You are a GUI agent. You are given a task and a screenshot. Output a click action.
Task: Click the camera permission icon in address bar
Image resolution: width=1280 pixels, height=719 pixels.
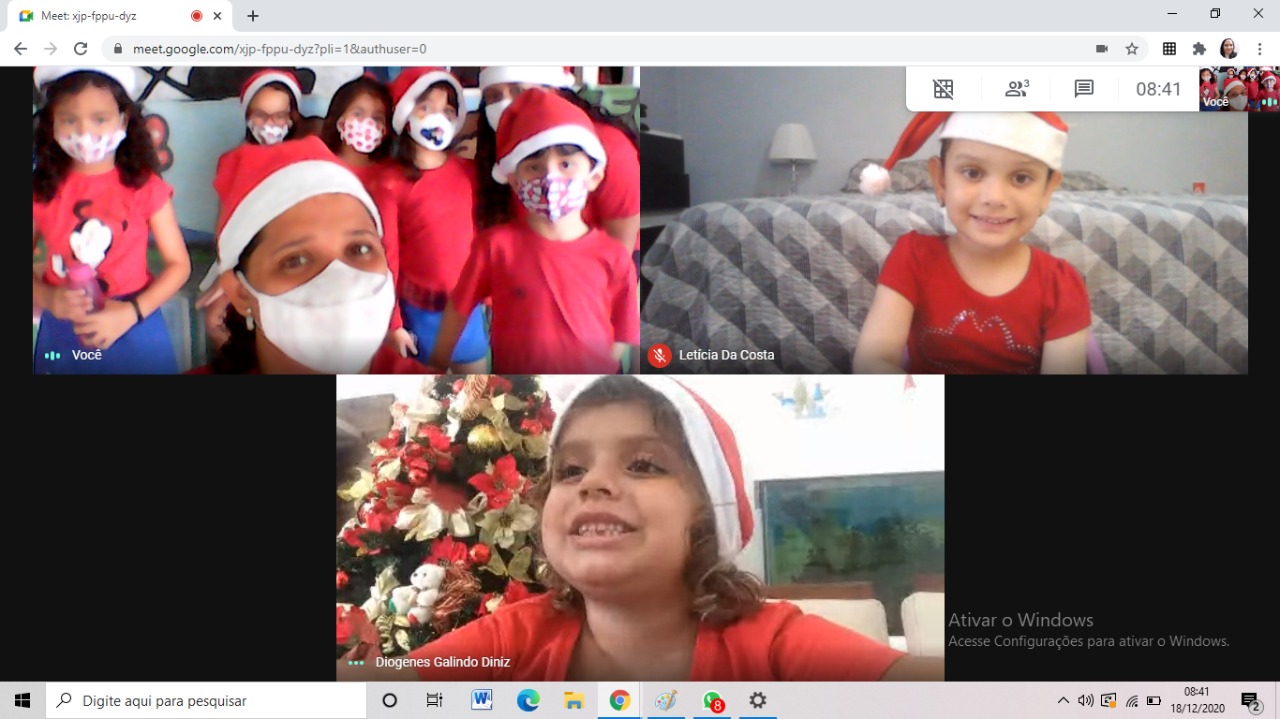(x=1102, y=48)
